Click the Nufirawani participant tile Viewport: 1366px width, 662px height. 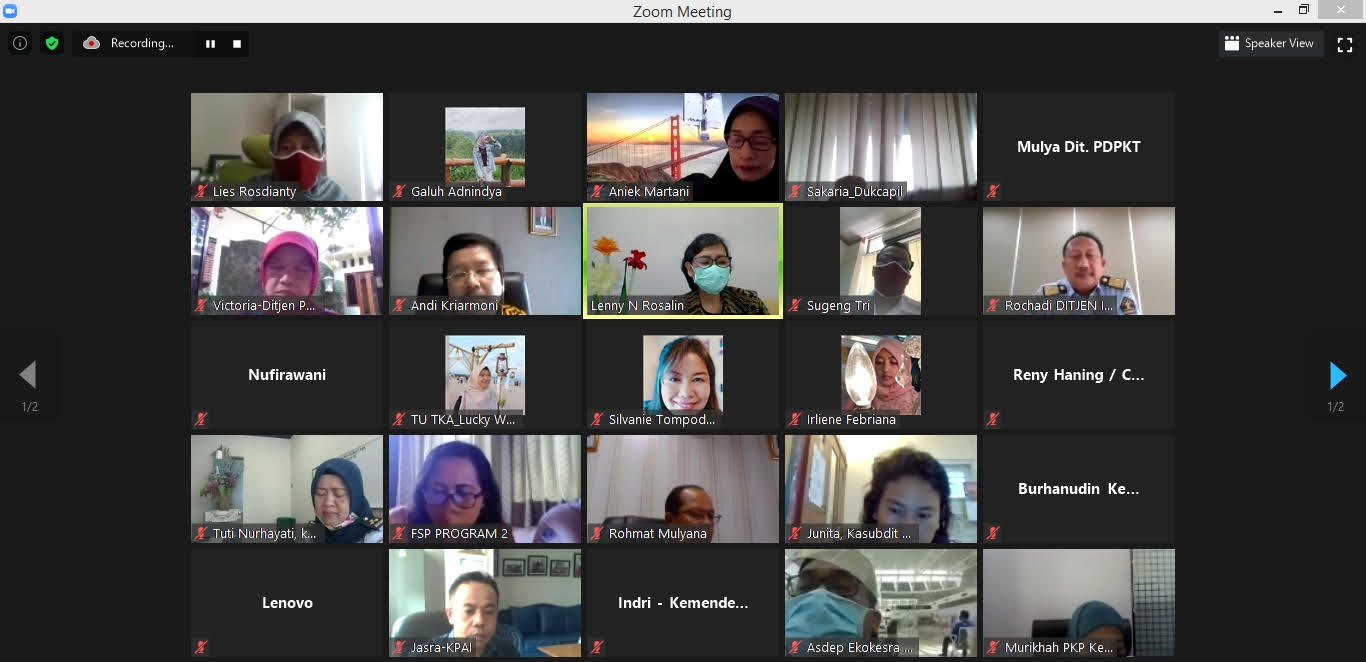point(287,375)
